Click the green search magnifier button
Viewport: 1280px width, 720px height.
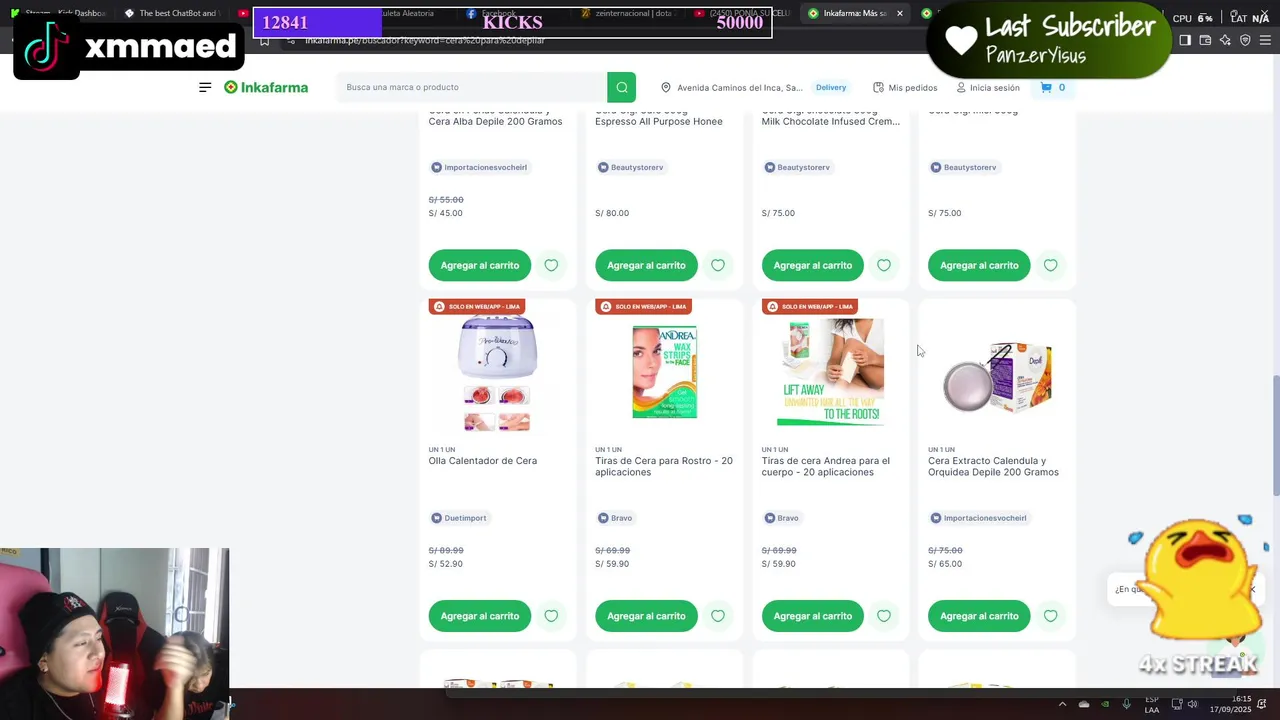coord(621,87)
